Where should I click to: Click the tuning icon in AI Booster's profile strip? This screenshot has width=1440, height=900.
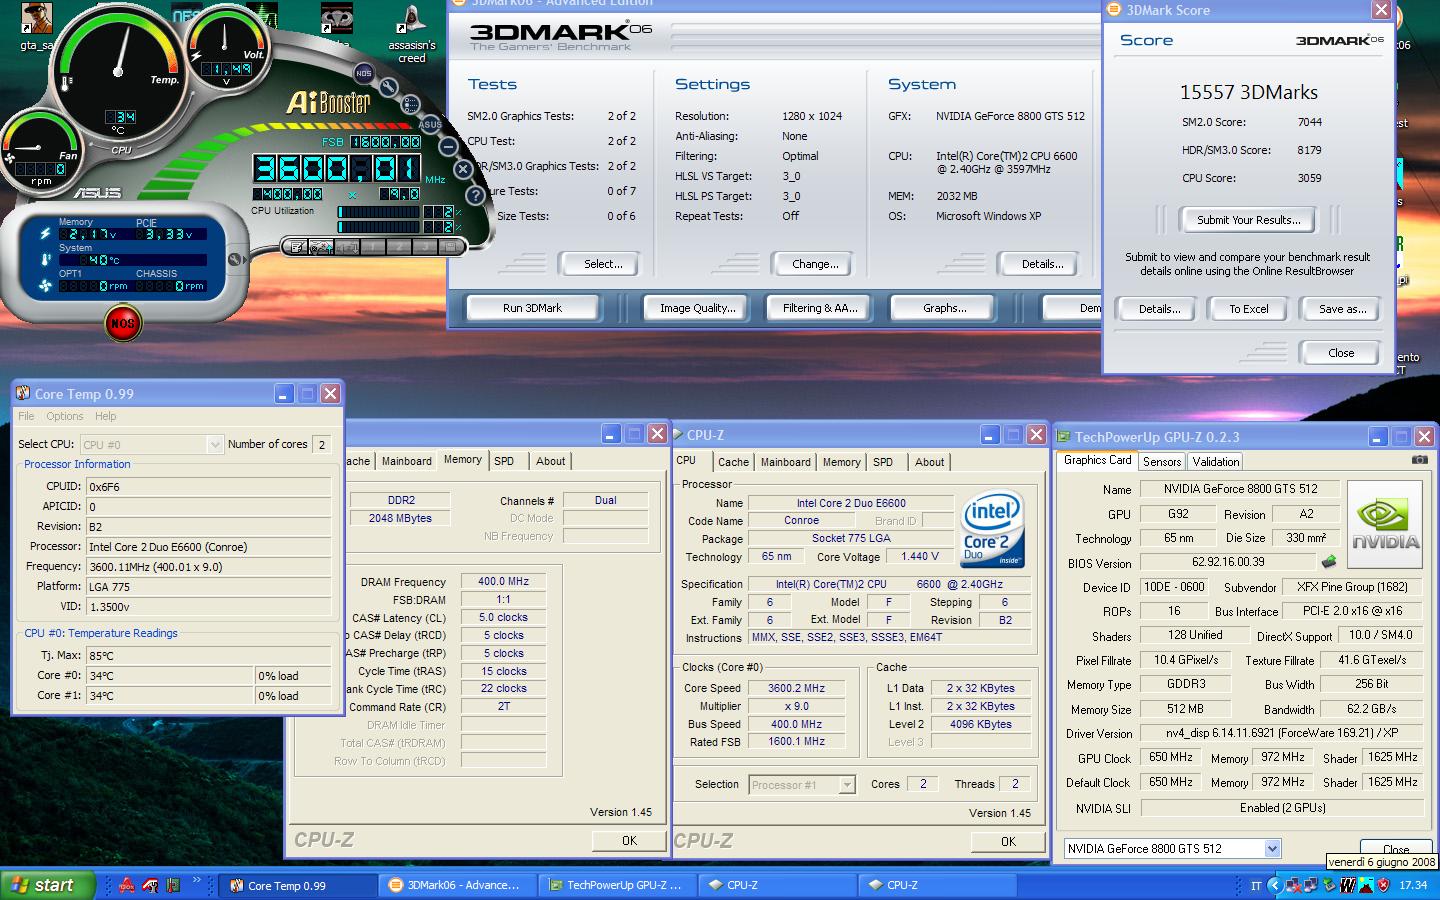321,247
